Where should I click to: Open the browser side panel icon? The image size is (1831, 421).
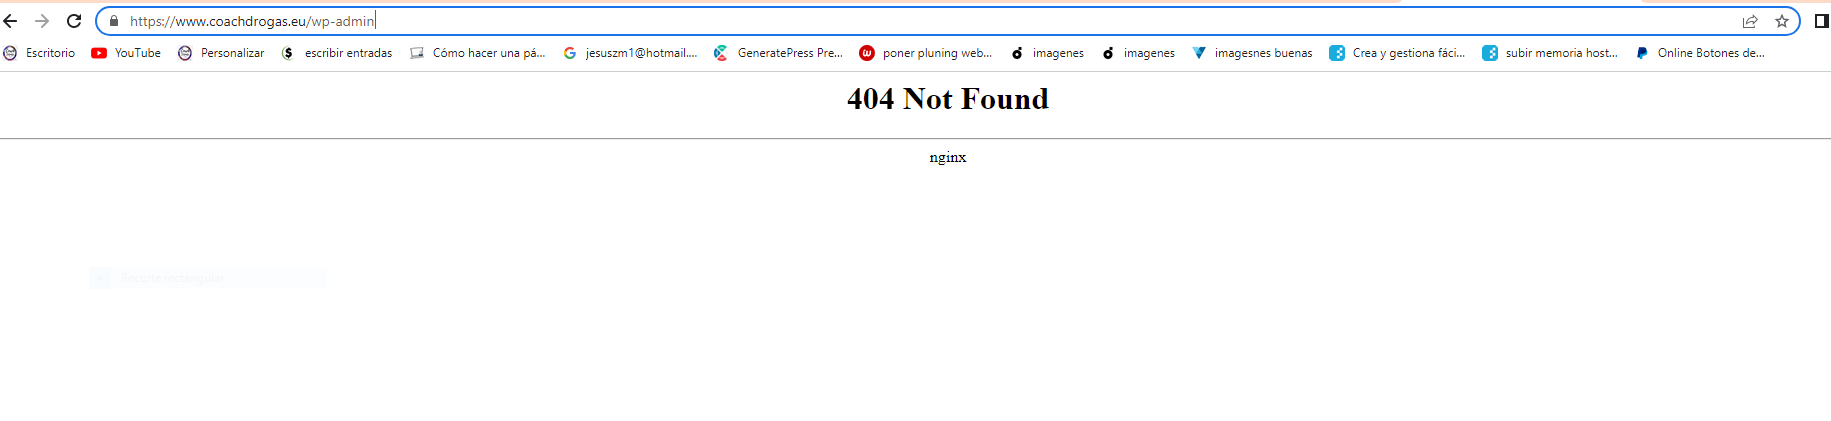coord(1821,21)
